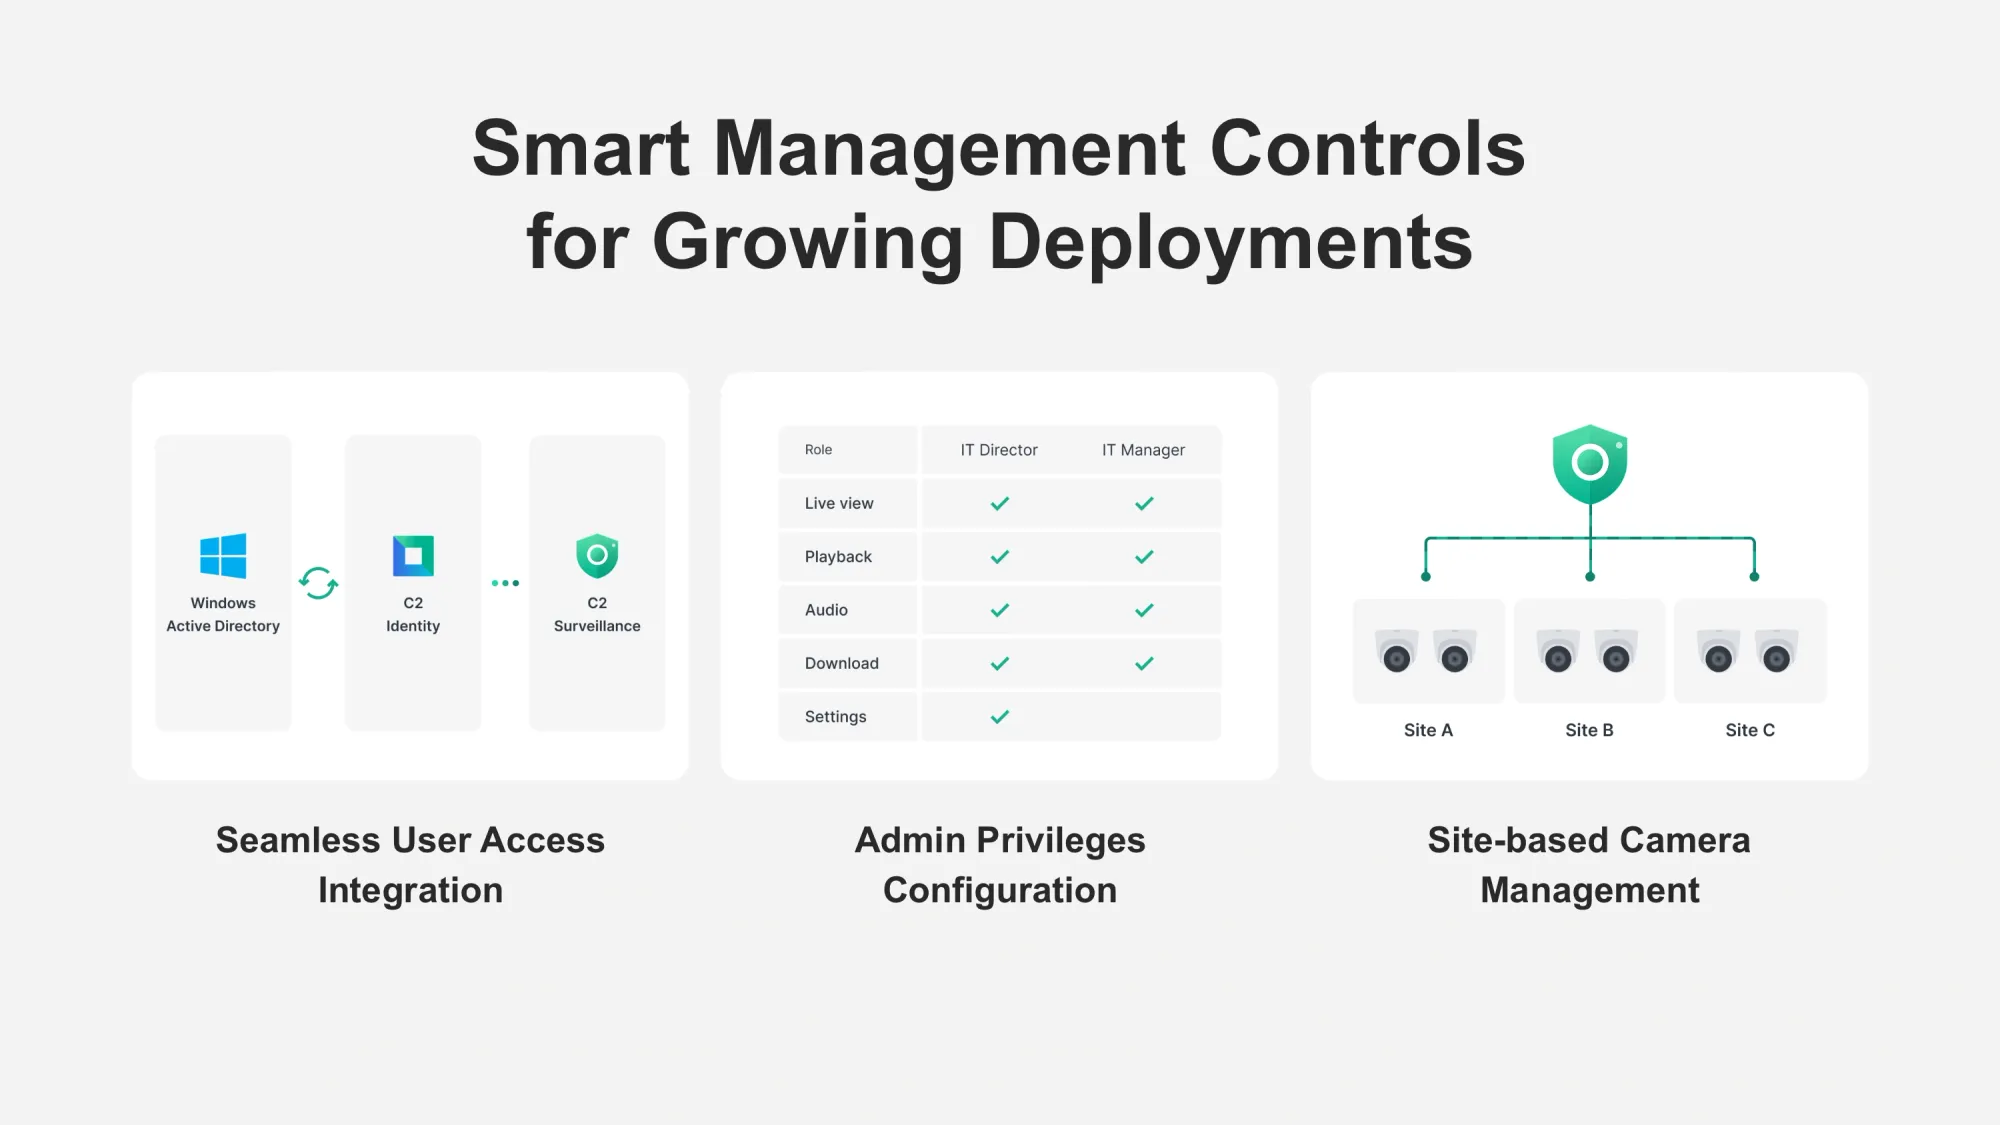
Task: Click 'Admin Privileges Configuration' caption
Action: click(x=1000, y=865)
